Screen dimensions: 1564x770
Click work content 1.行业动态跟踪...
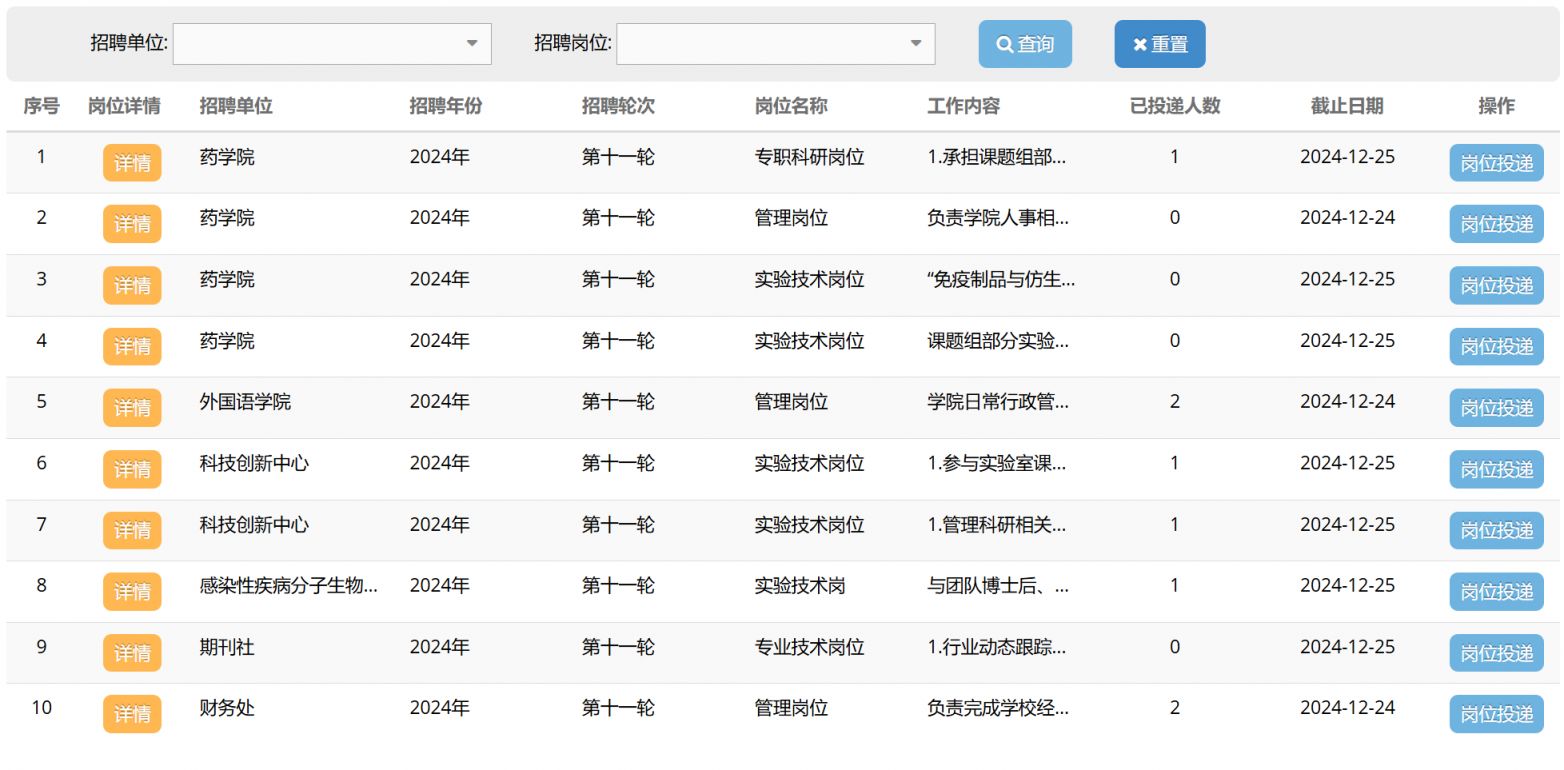pos(996,647)
